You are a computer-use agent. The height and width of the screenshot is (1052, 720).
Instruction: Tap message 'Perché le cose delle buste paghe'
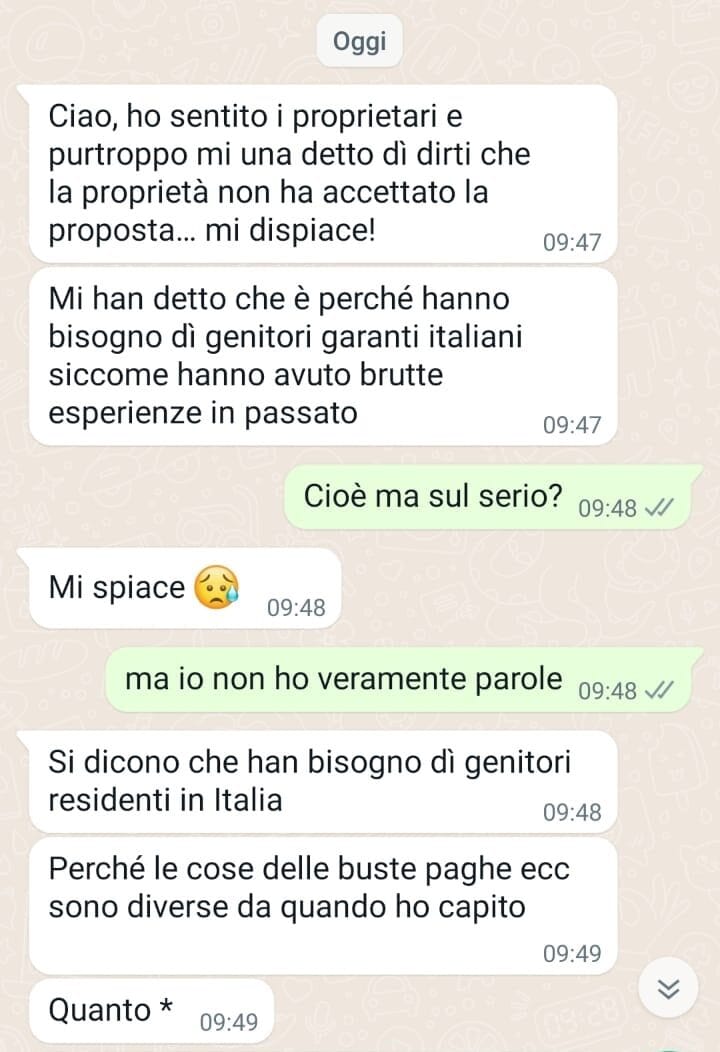pyautogui.click(x=323, y=906)
